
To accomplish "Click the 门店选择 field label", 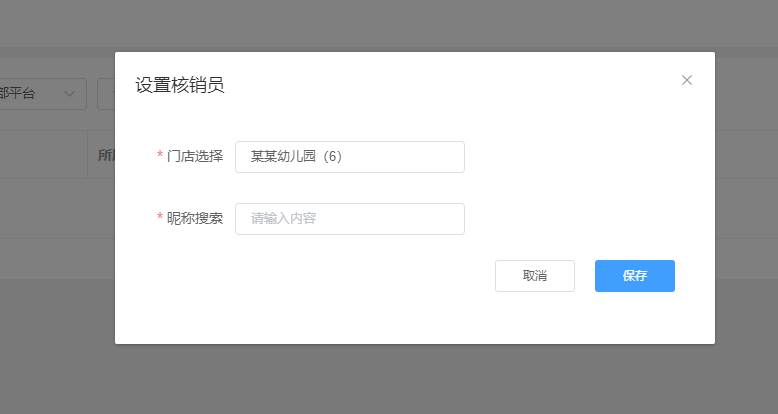I will pos(195,156).
